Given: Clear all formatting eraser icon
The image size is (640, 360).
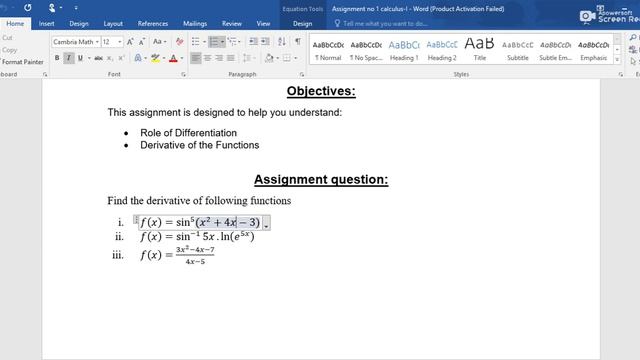Looking at the screenshot, I should [x=179, y=42].
